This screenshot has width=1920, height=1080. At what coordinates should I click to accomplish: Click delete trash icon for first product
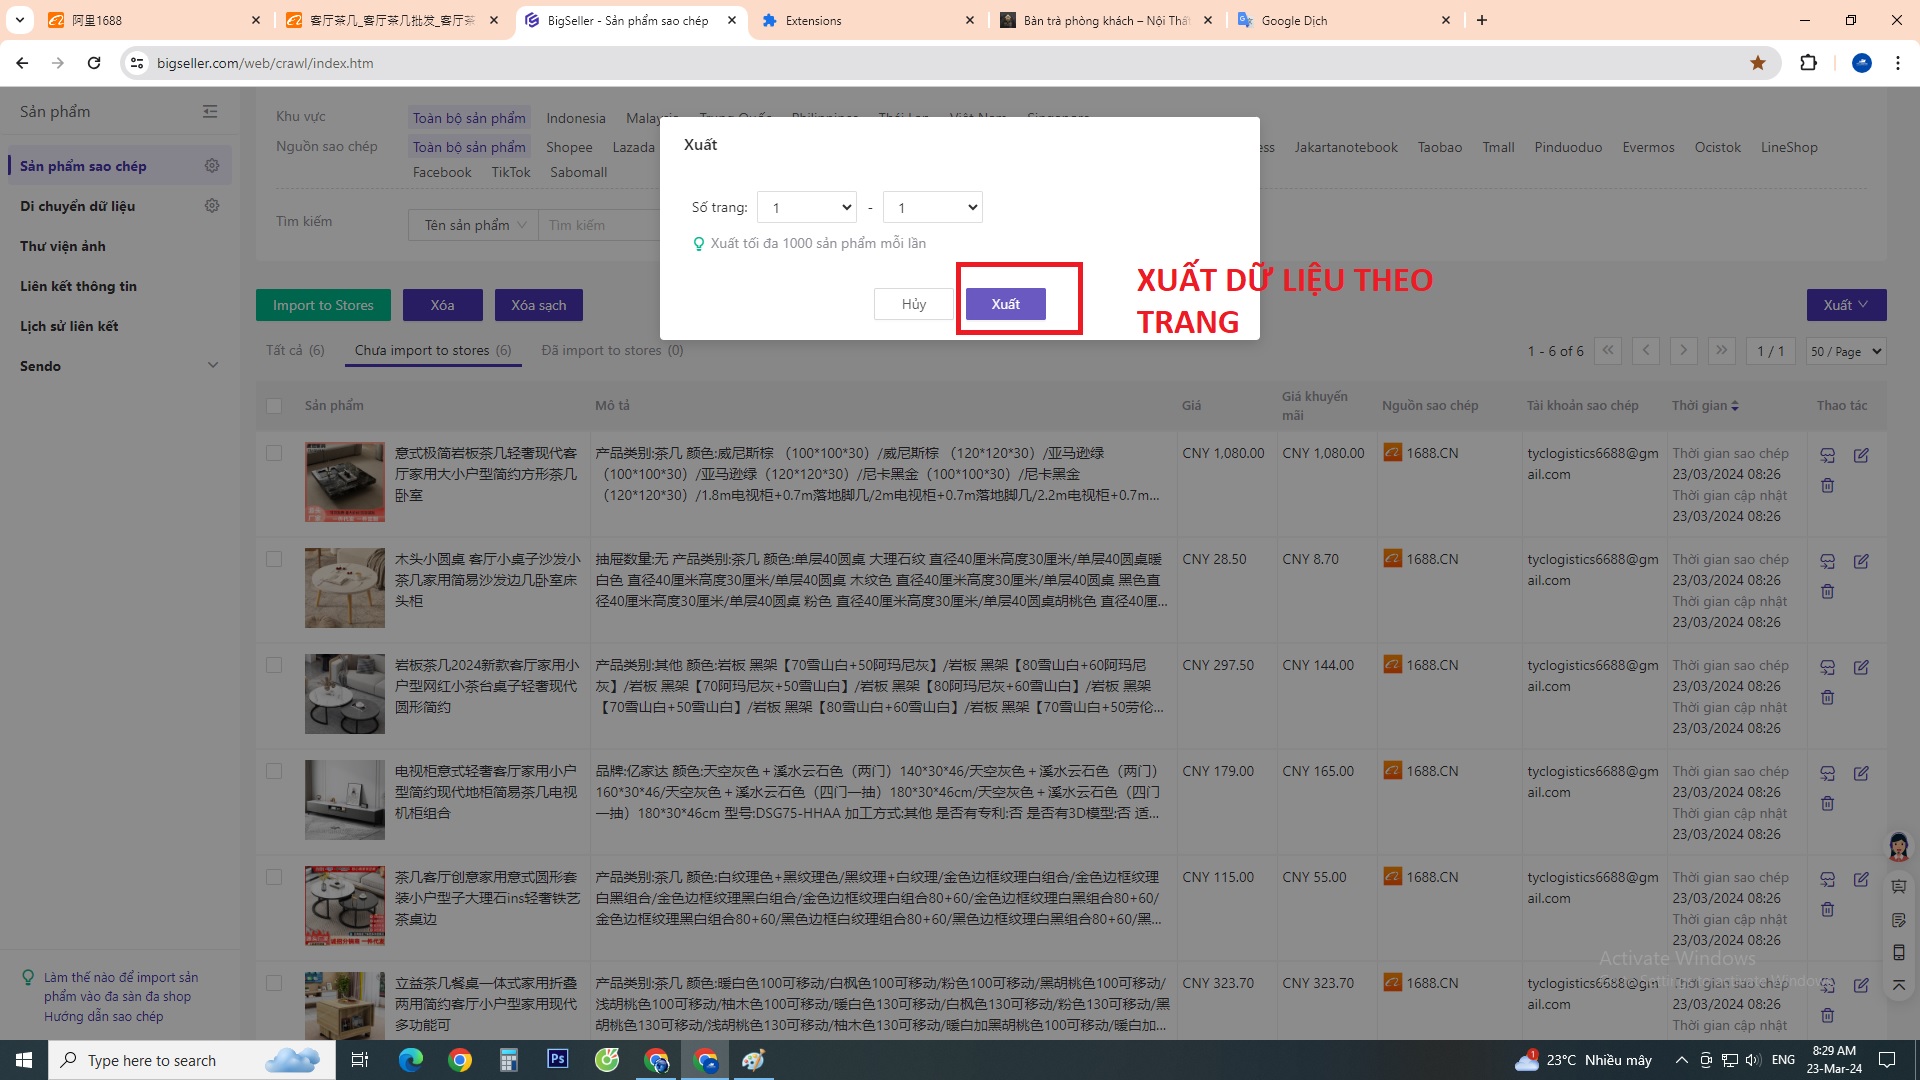tap(1827, 486)
